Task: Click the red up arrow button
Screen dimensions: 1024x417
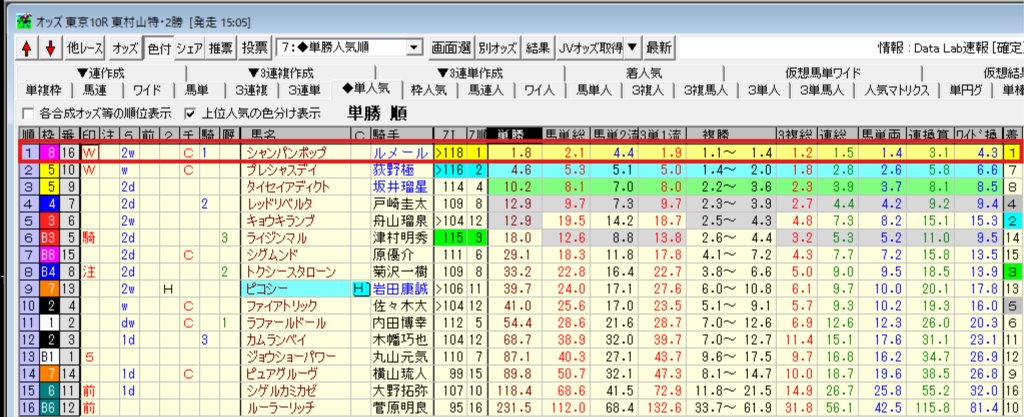Action: (27, 47)
